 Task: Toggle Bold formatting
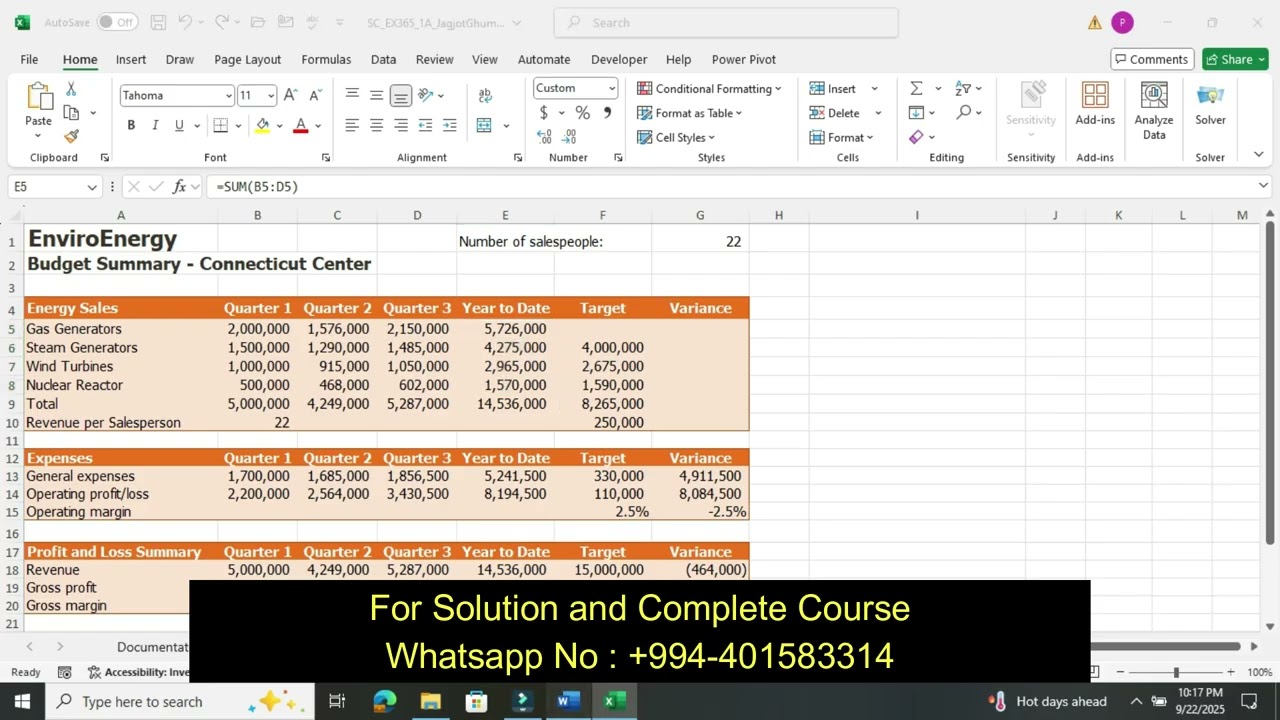tap(131, 125)
